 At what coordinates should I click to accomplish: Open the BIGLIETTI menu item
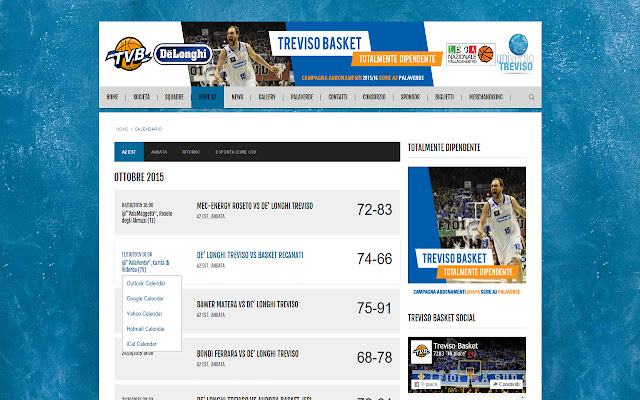[x=444, y=97]
